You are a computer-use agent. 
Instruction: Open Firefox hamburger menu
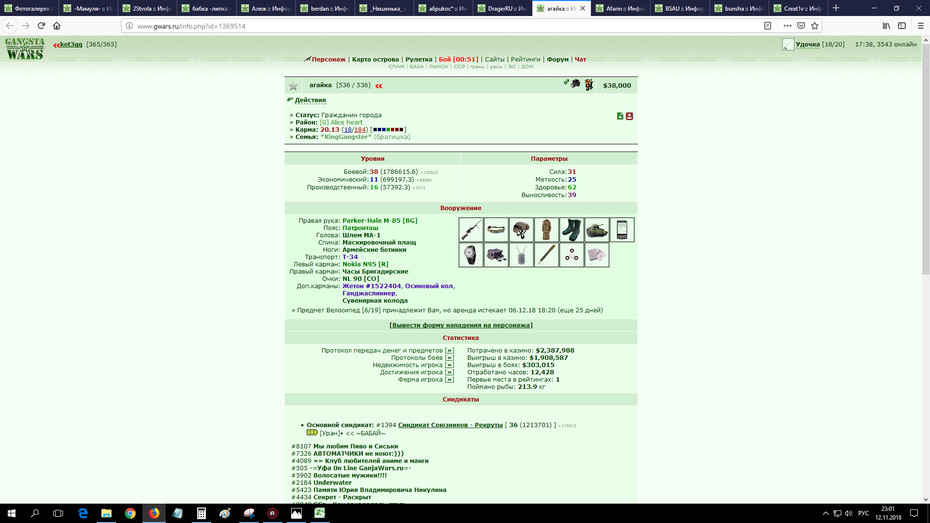[921, 25]
